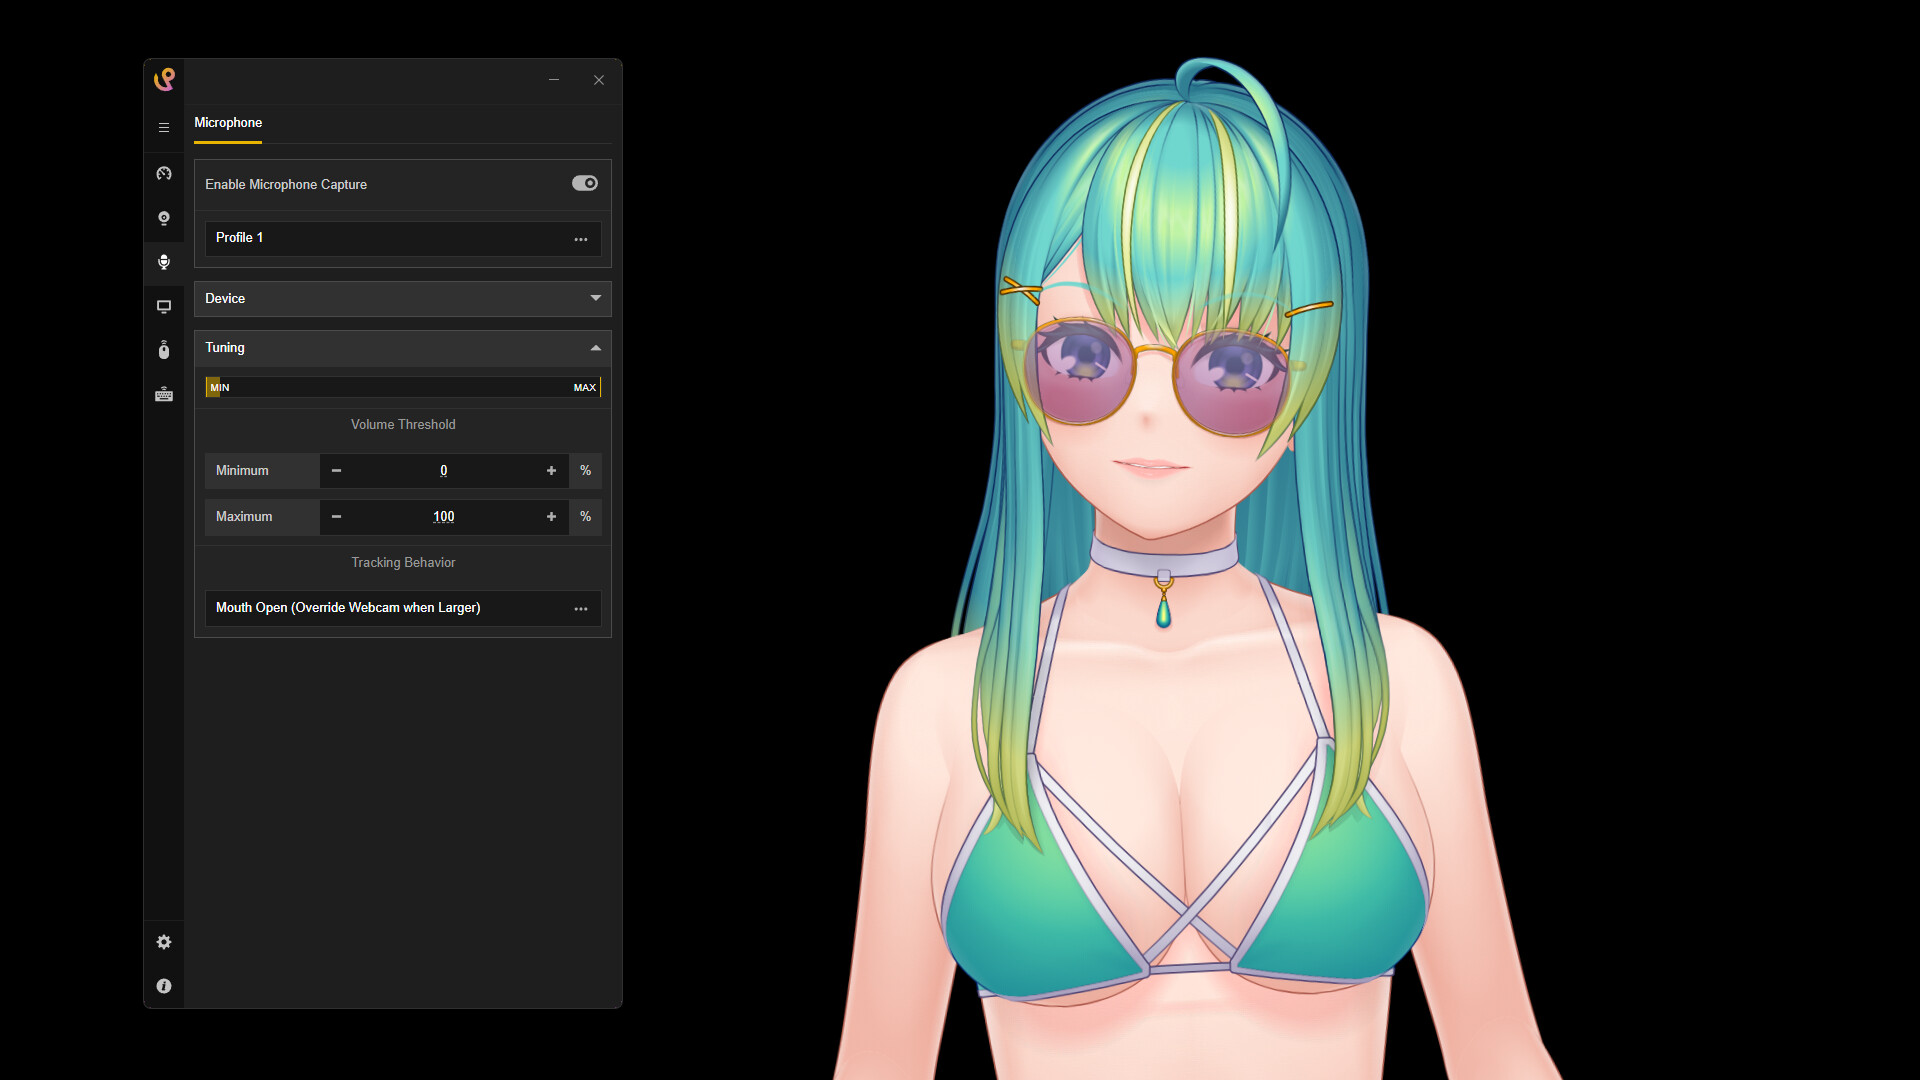Expand the Device dropdown
1920x1080 pixels.
(595, 298)
